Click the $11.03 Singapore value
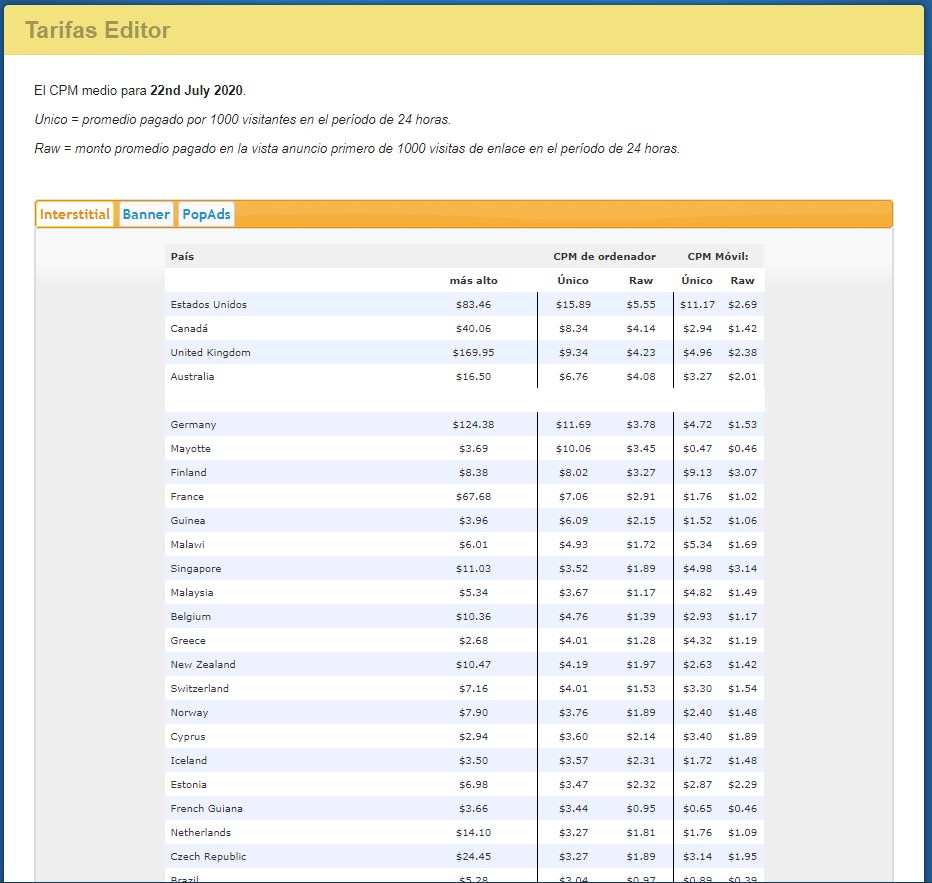 [x=474, y=569]
